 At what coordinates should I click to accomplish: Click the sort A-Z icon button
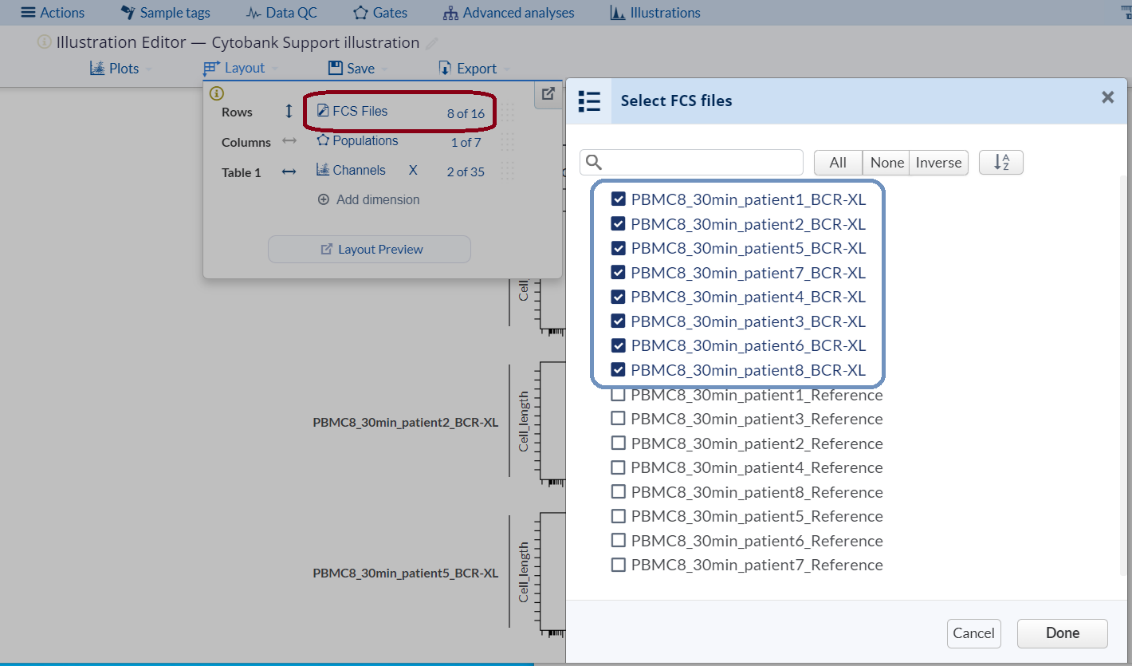coord(1001,162)
